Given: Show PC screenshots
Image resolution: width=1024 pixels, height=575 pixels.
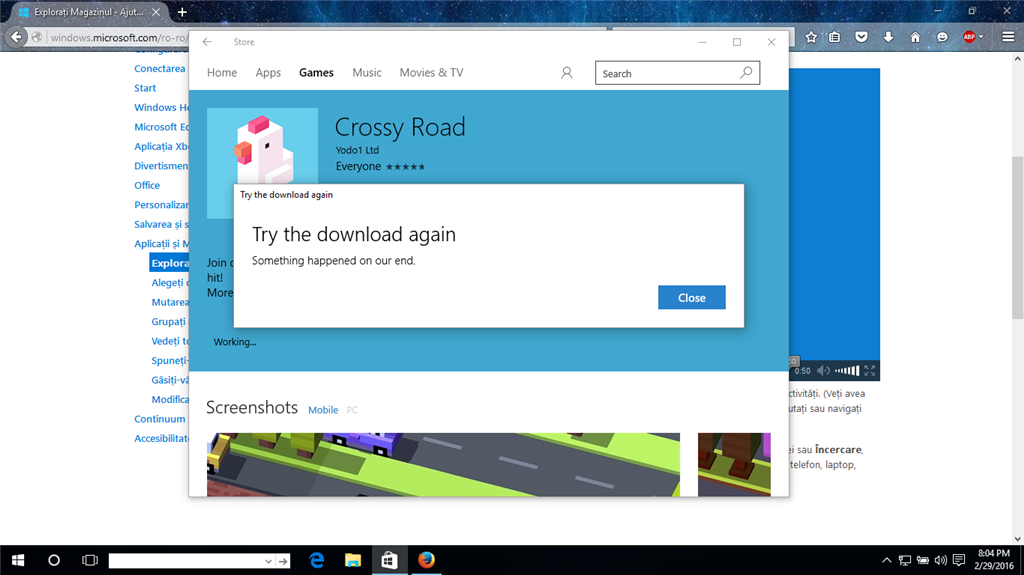Looking at the screenshot, I should click(x=352, y=410).
